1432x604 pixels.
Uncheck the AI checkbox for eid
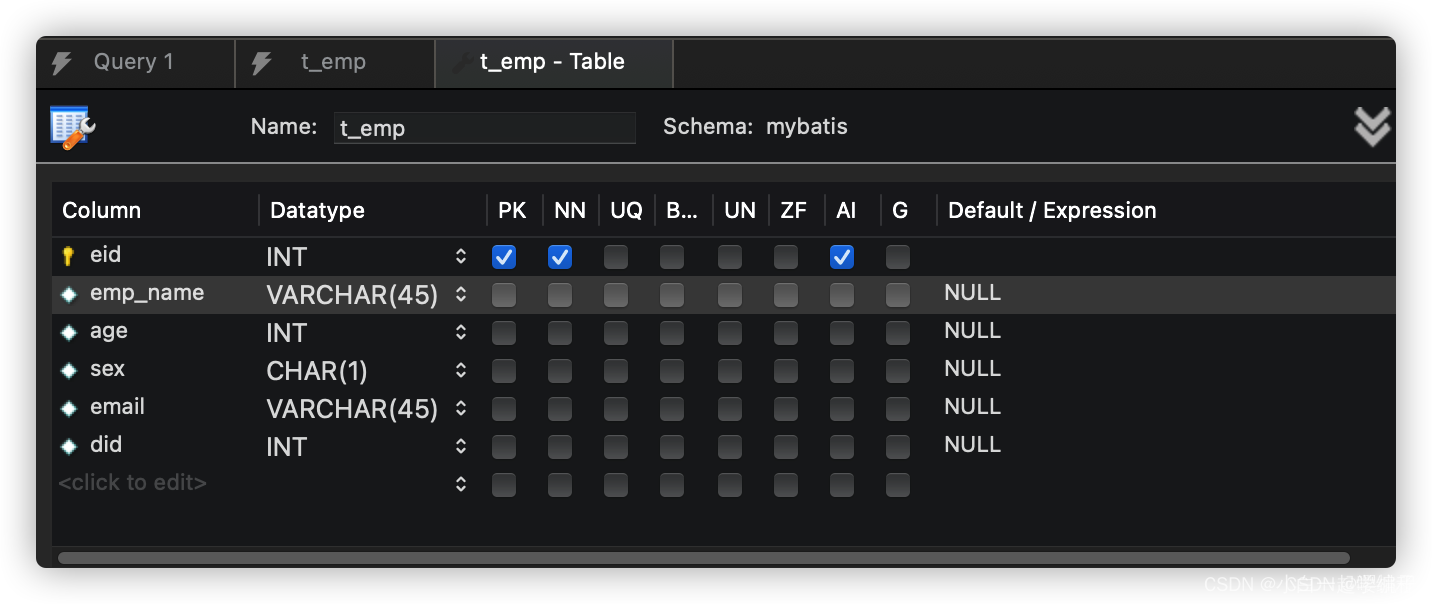point(842,257)
